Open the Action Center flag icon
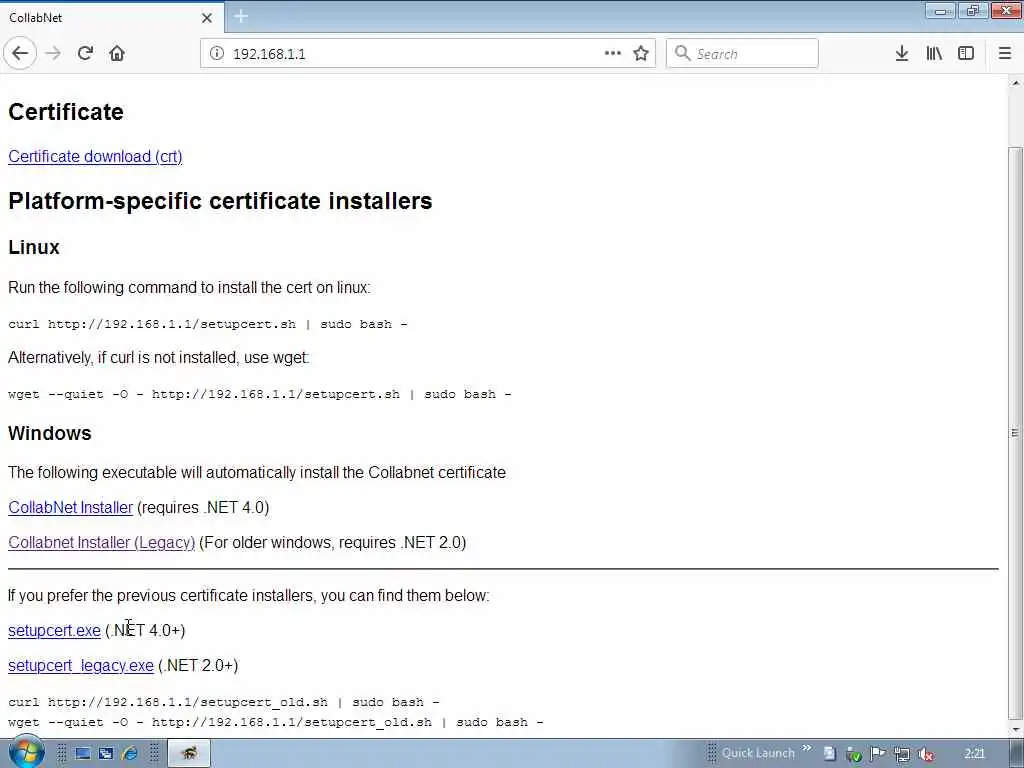Viewport: 1024px width, 768px height. pyautogui.click(x=878, y=754)
